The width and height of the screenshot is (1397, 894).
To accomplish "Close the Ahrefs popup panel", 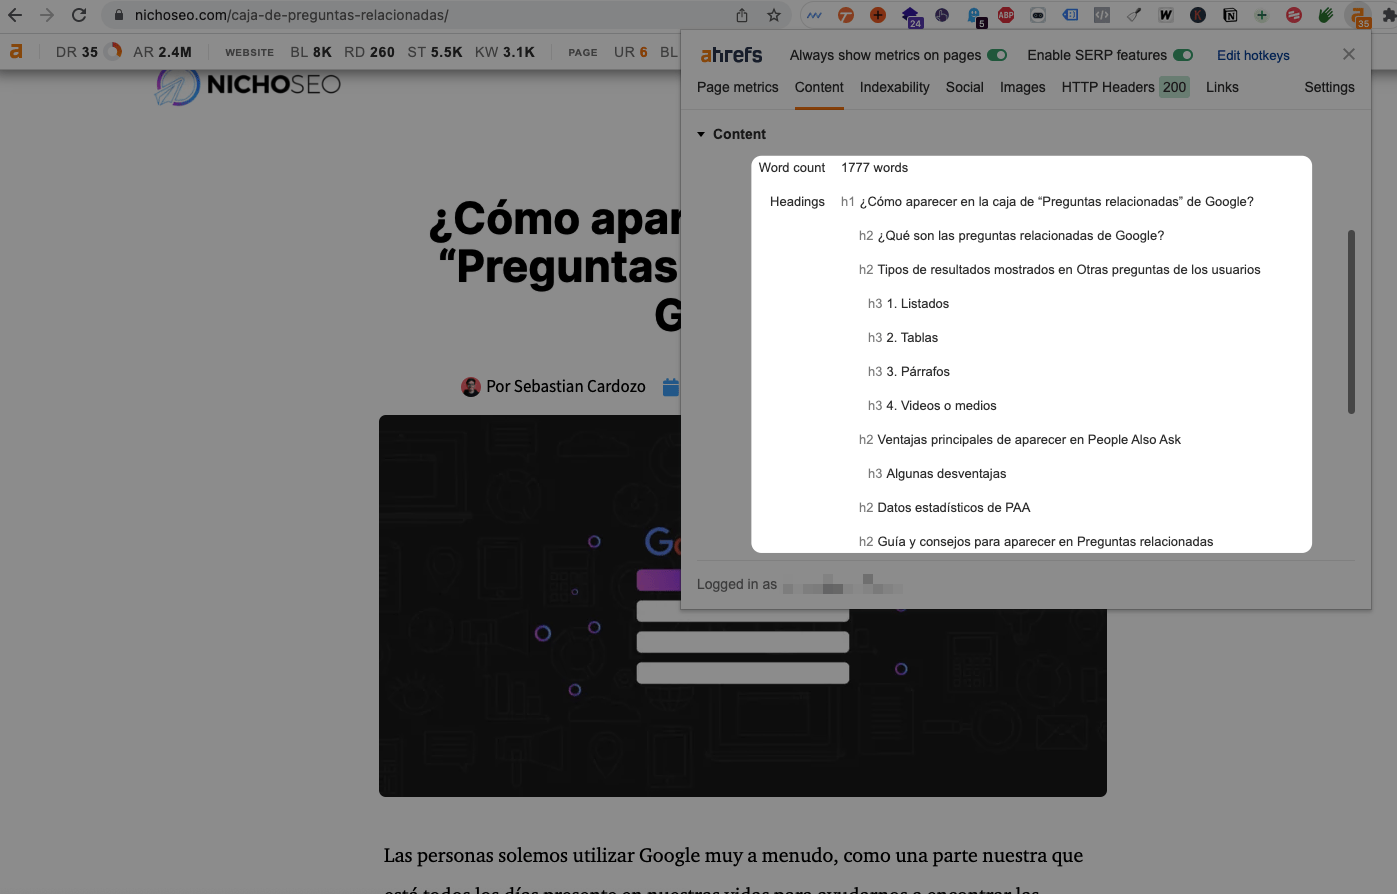I will 1349,54.
